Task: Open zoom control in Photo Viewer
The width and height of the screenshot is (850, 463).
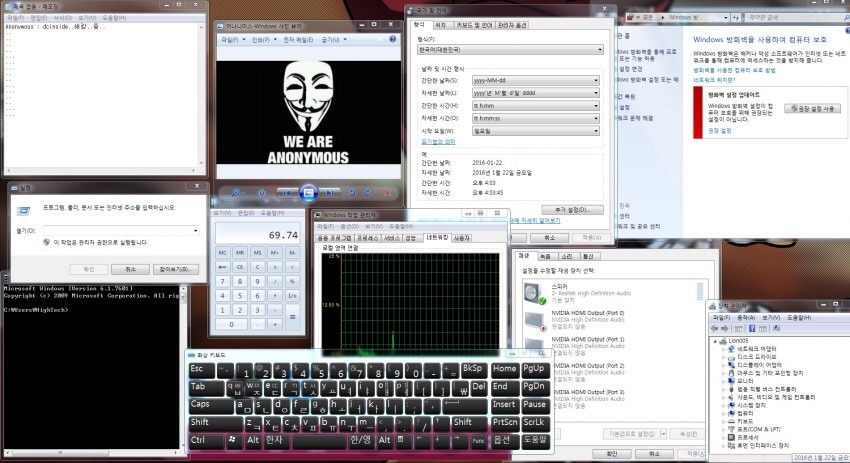Action: tap(236, 193)
